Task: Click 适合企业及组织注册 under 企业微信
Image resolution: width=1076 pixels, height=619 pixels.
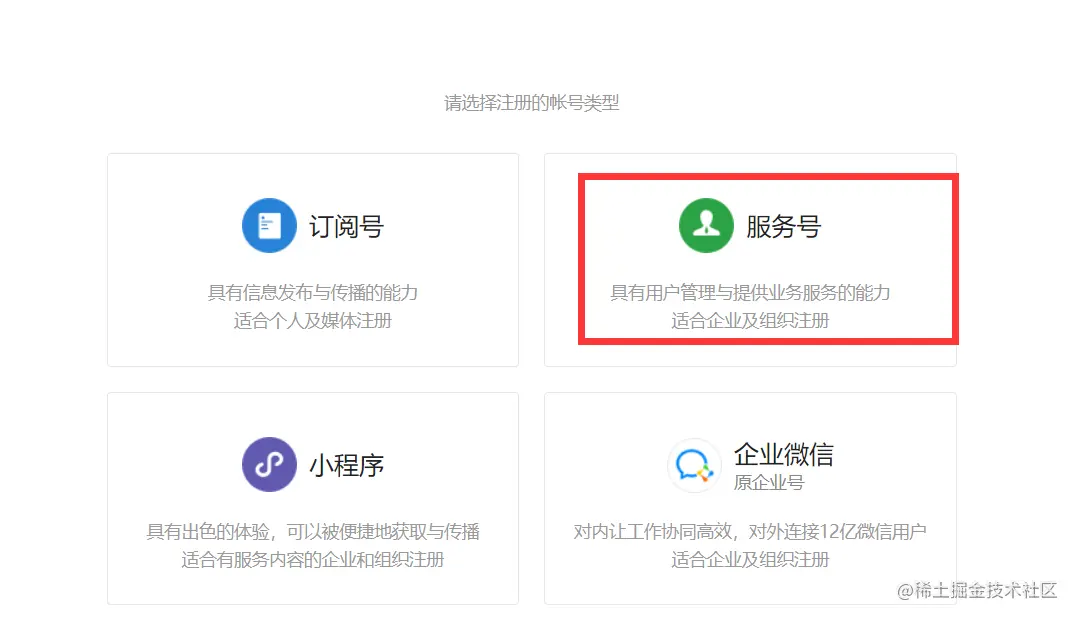Action: point(750,559)
